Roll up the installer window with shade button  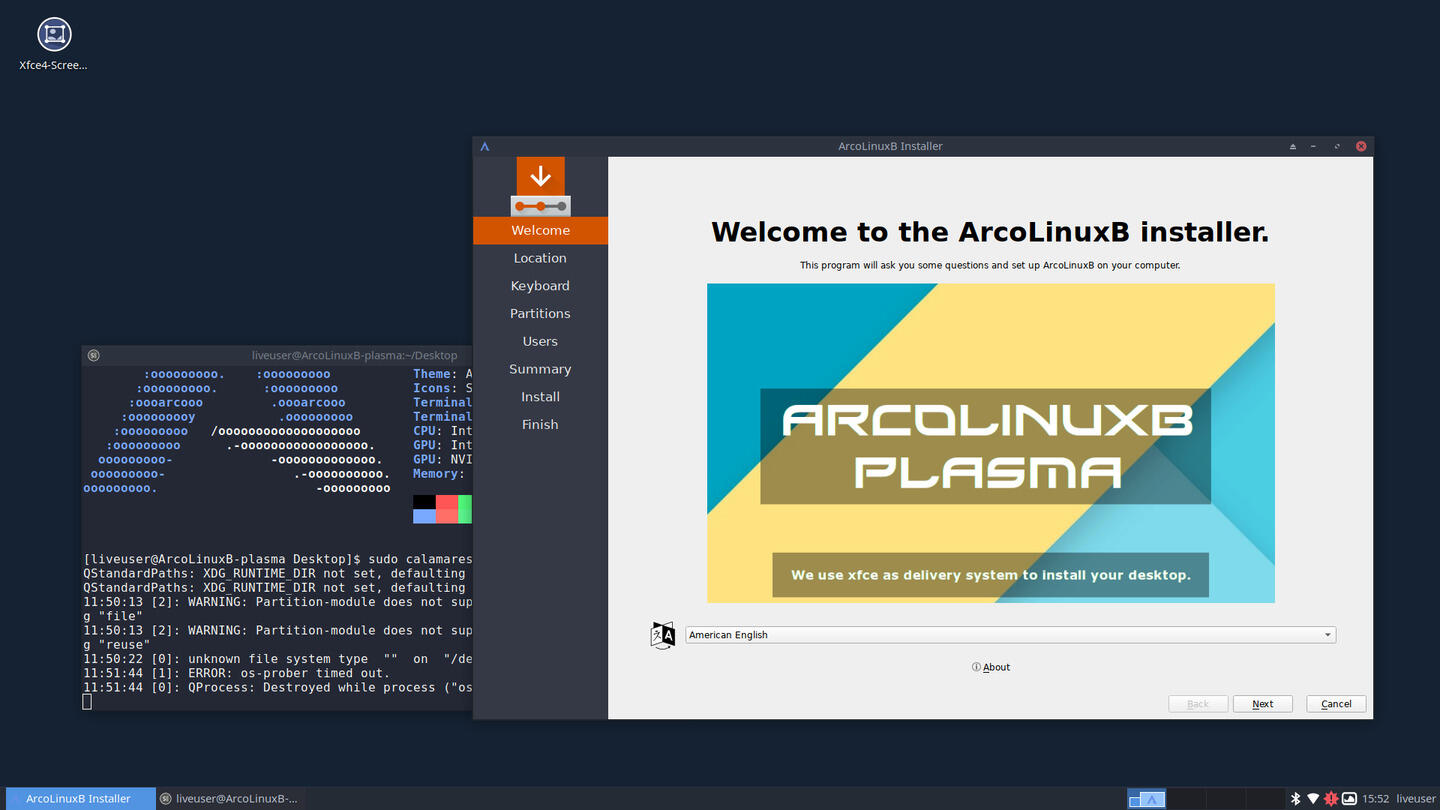1292,146
